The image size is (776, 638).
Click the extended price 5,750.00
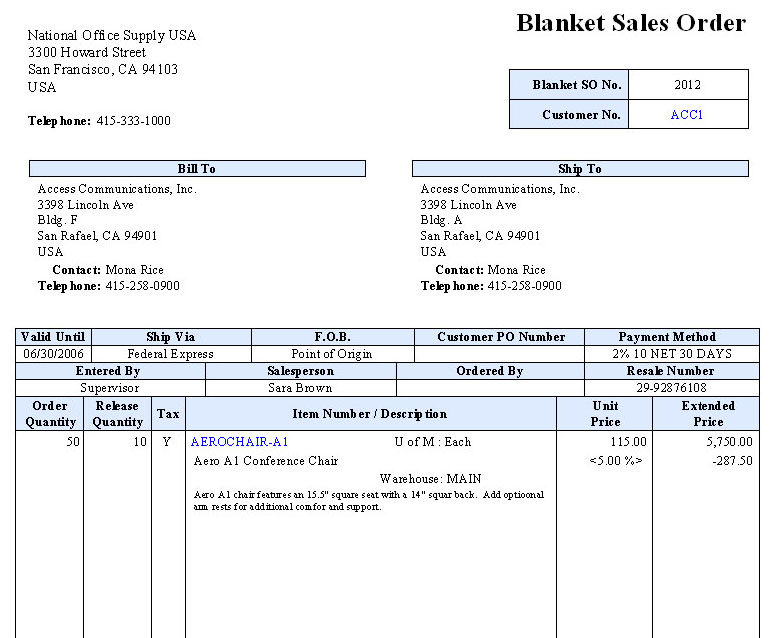click(x=730, y=442)
